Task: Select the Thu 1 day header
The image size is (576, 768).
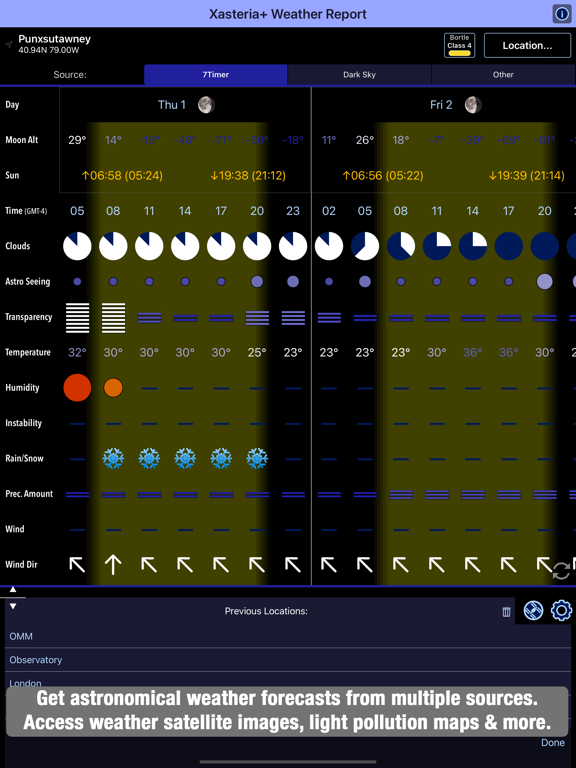Action: (186, 105)
